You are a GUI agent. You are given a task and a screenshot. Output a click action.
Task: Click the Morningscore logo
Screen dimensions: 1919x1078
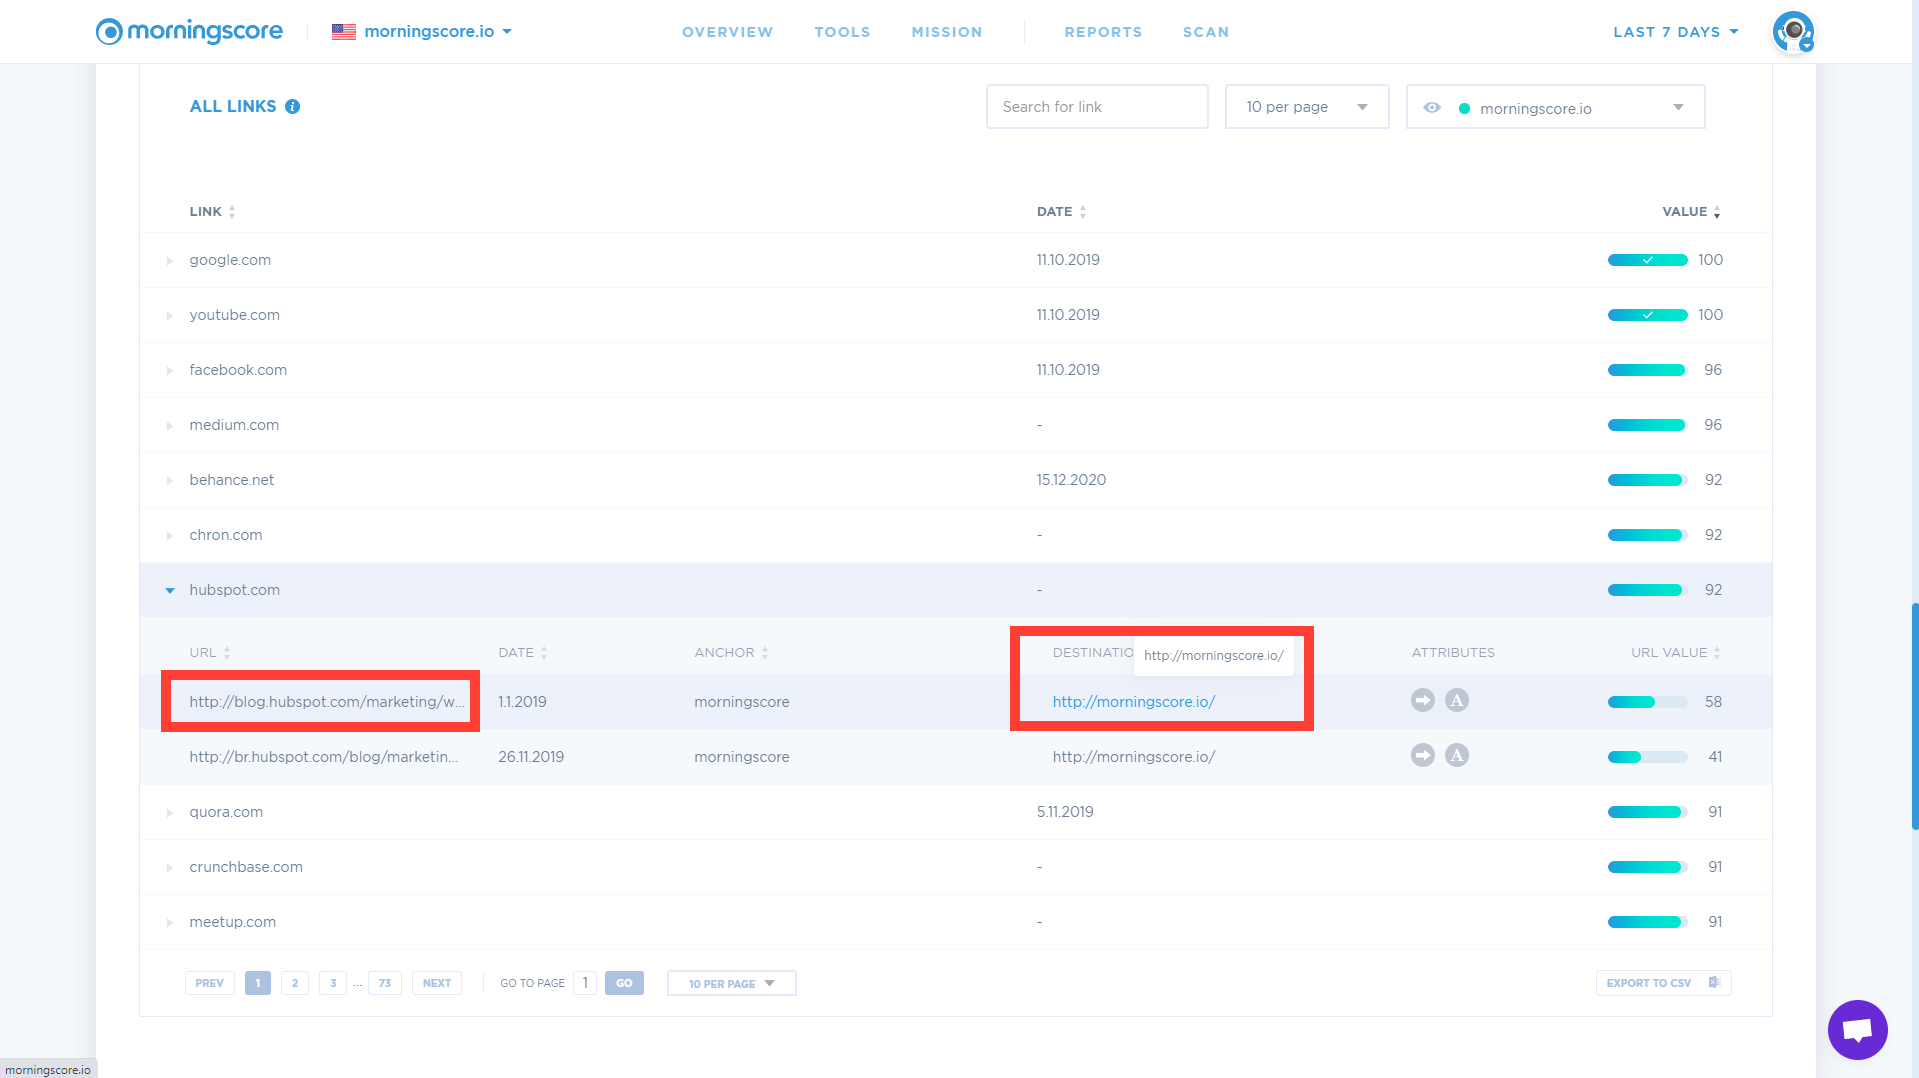tap(189, 32)
